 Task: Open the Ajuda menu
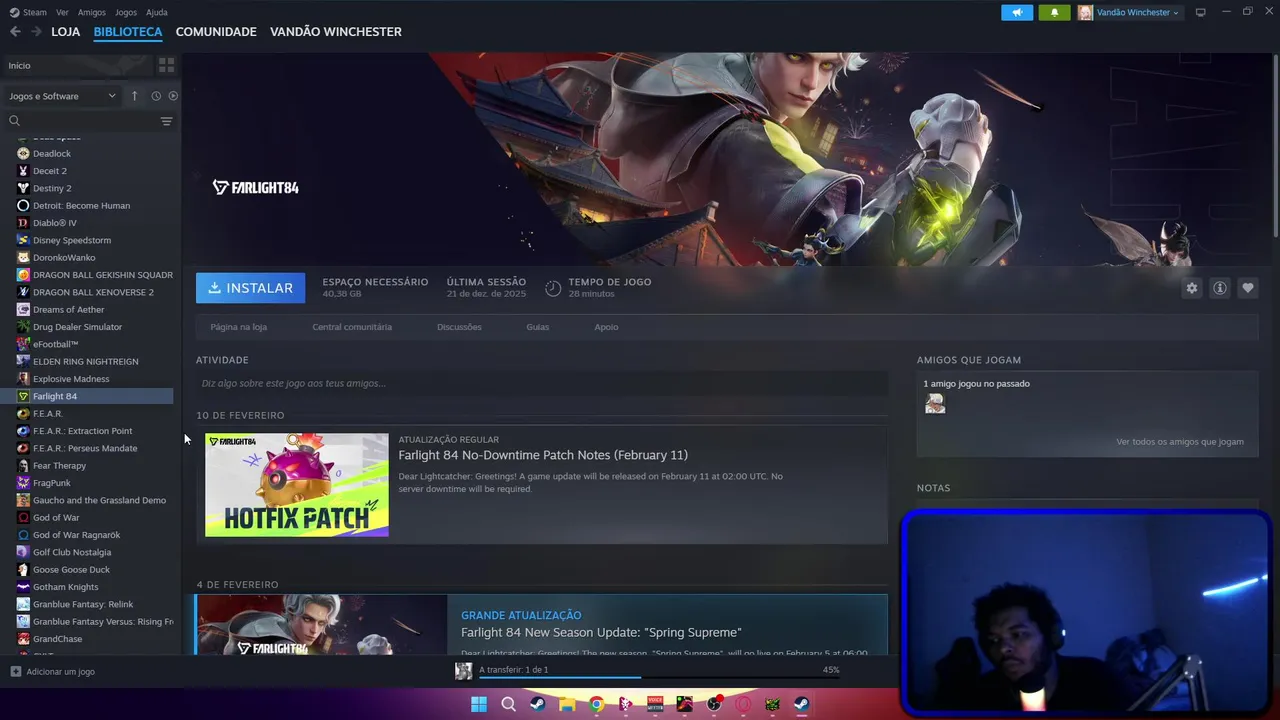coord(157,12)
